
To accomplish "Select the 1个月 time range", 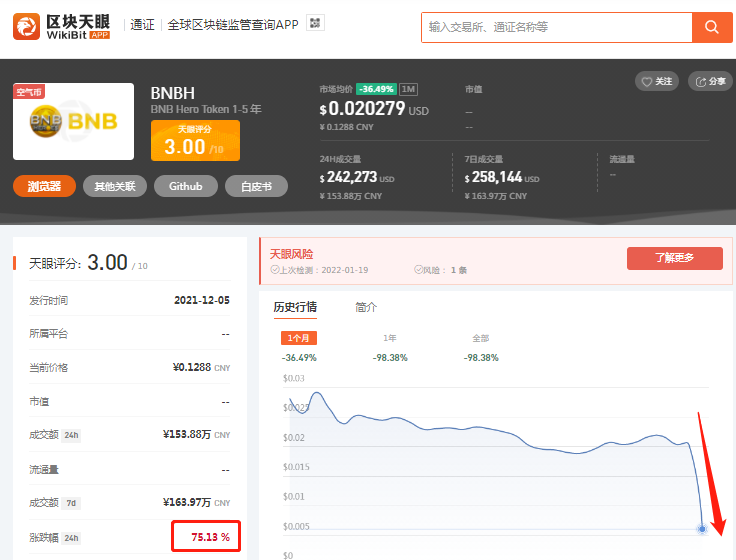I will pos(299,338).
